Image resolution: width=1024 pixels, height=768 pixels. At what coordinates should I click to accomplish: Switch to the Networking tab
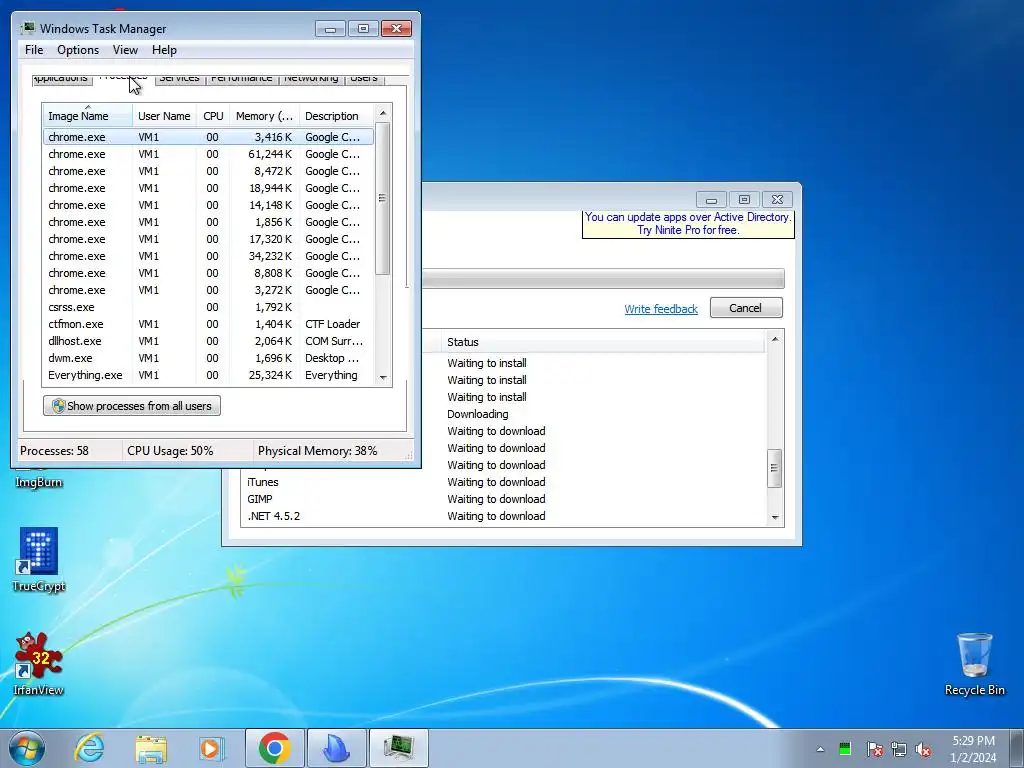coord(311,78)
